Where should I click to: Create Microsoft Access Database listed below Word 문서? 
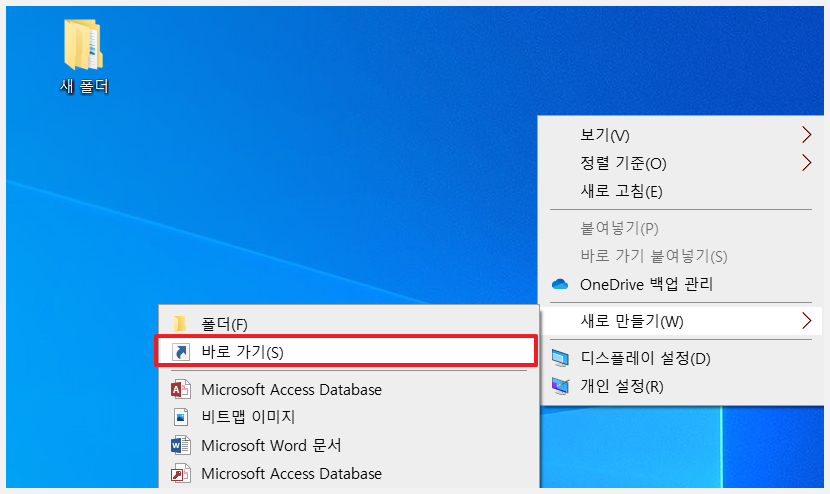point(348,473)
